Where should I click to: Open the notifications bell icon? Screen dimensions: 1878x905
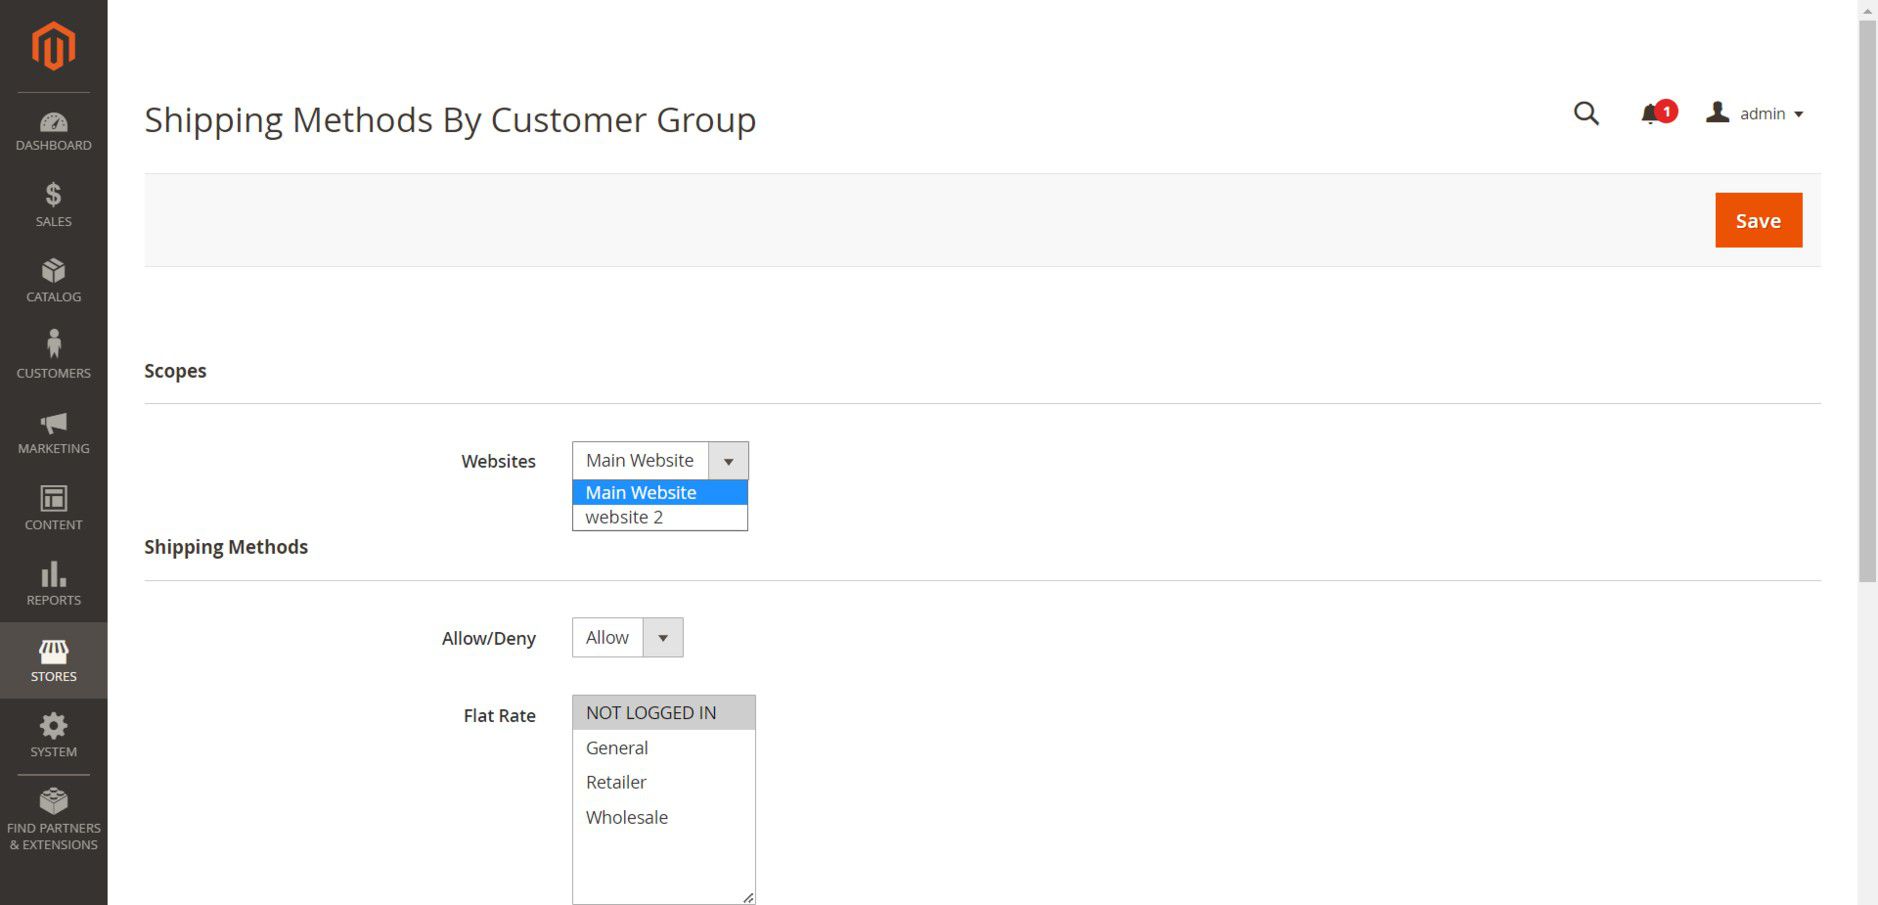tap(1651, 114)
